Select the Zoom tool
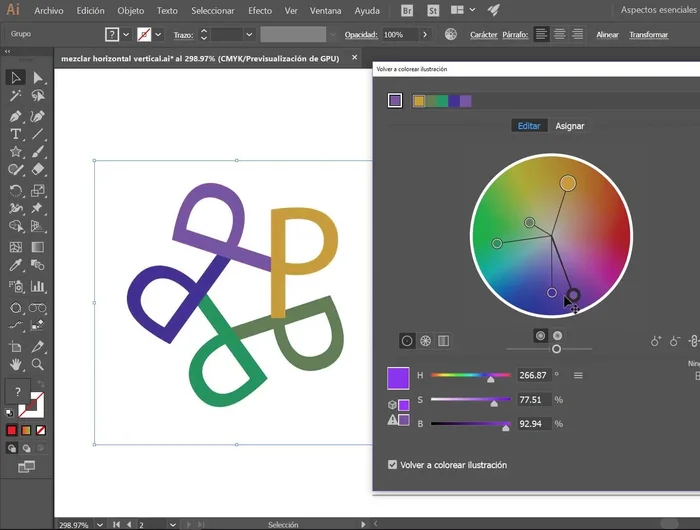 point(38,365)
